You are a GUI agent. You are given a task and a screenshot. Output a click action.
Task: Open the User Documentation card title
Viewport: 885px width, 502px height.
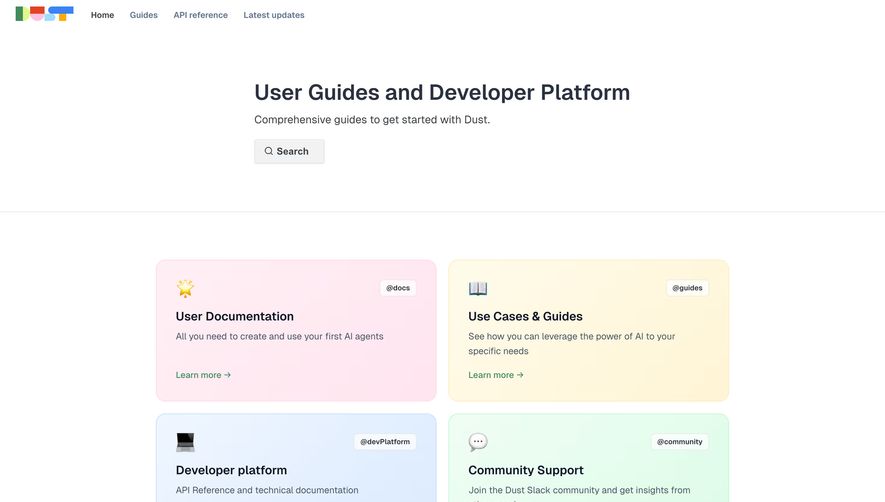pos(235,316)
